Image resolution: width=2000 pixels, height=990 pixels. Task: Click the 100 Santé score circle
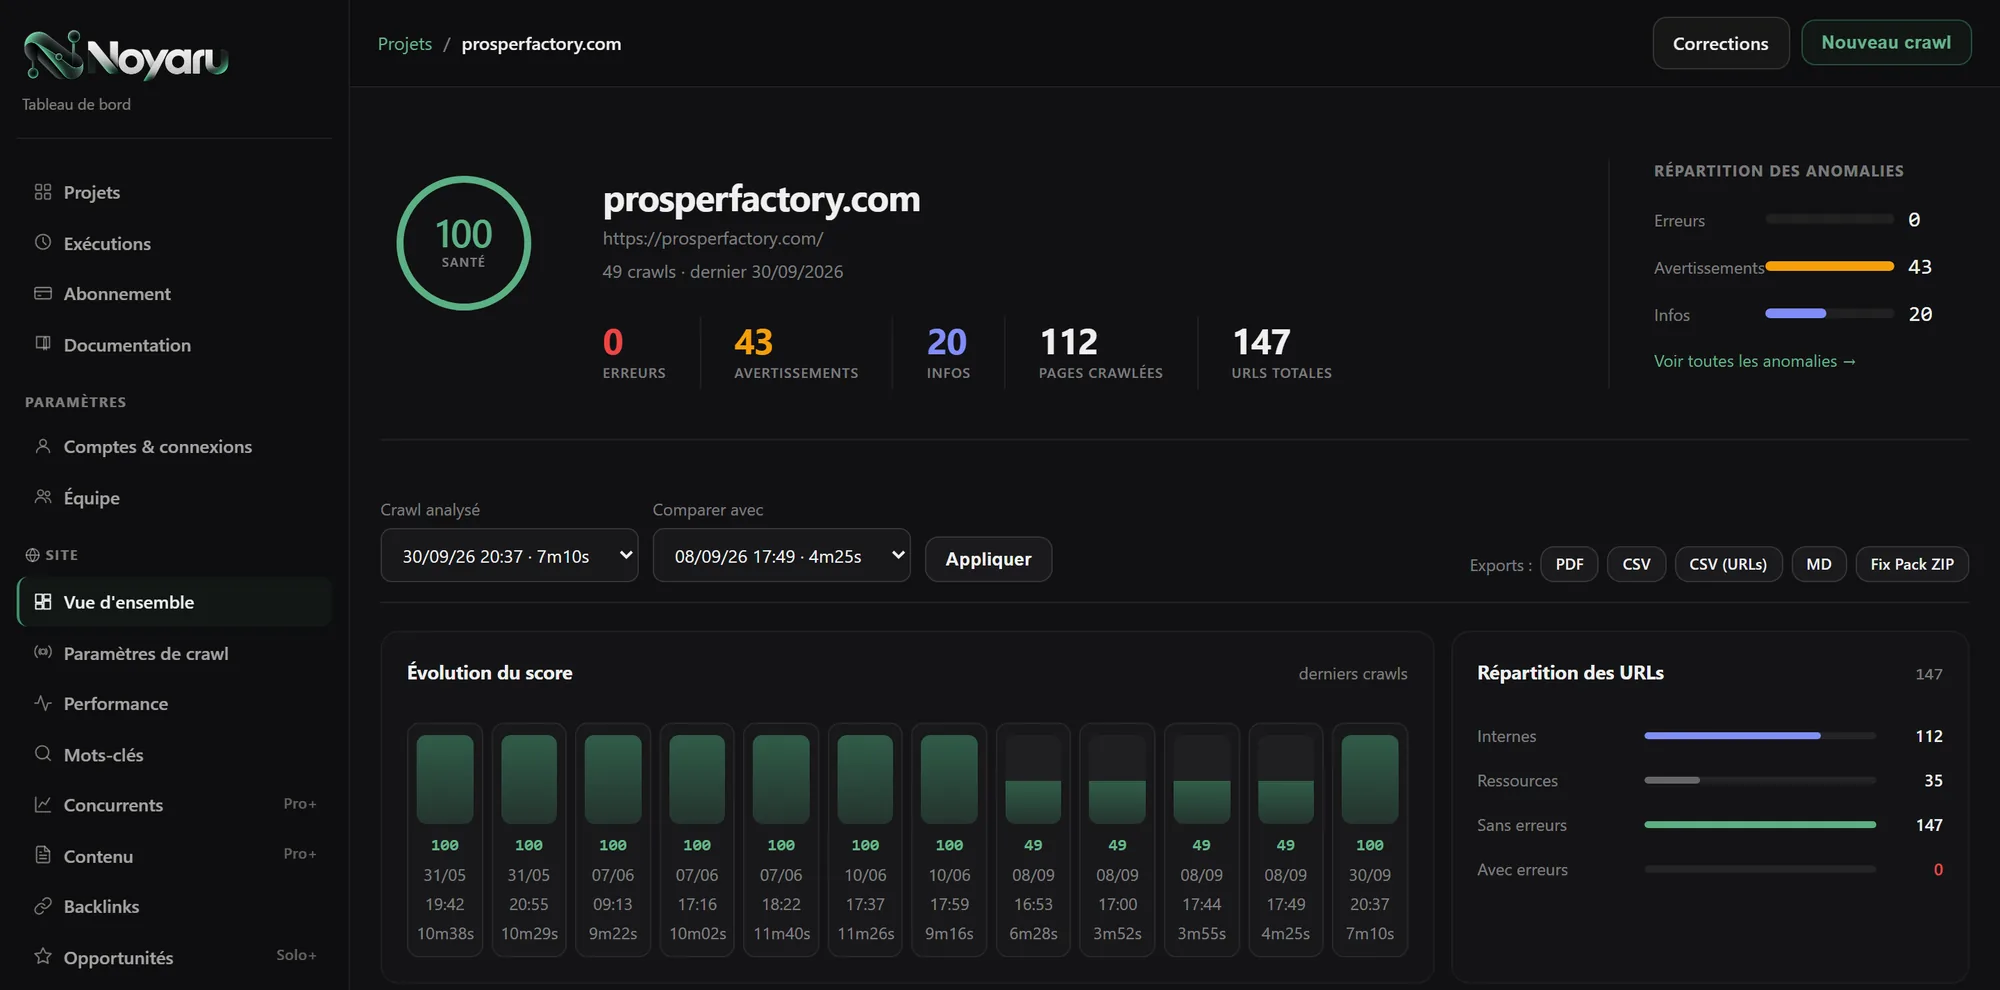tap(464, 243)
